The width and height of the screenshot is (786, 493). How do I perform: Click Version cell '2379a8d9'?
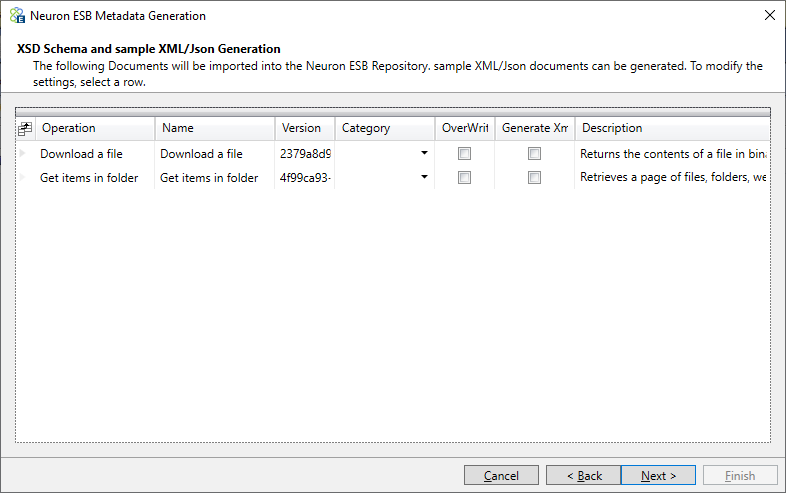(x=305, y=153)
